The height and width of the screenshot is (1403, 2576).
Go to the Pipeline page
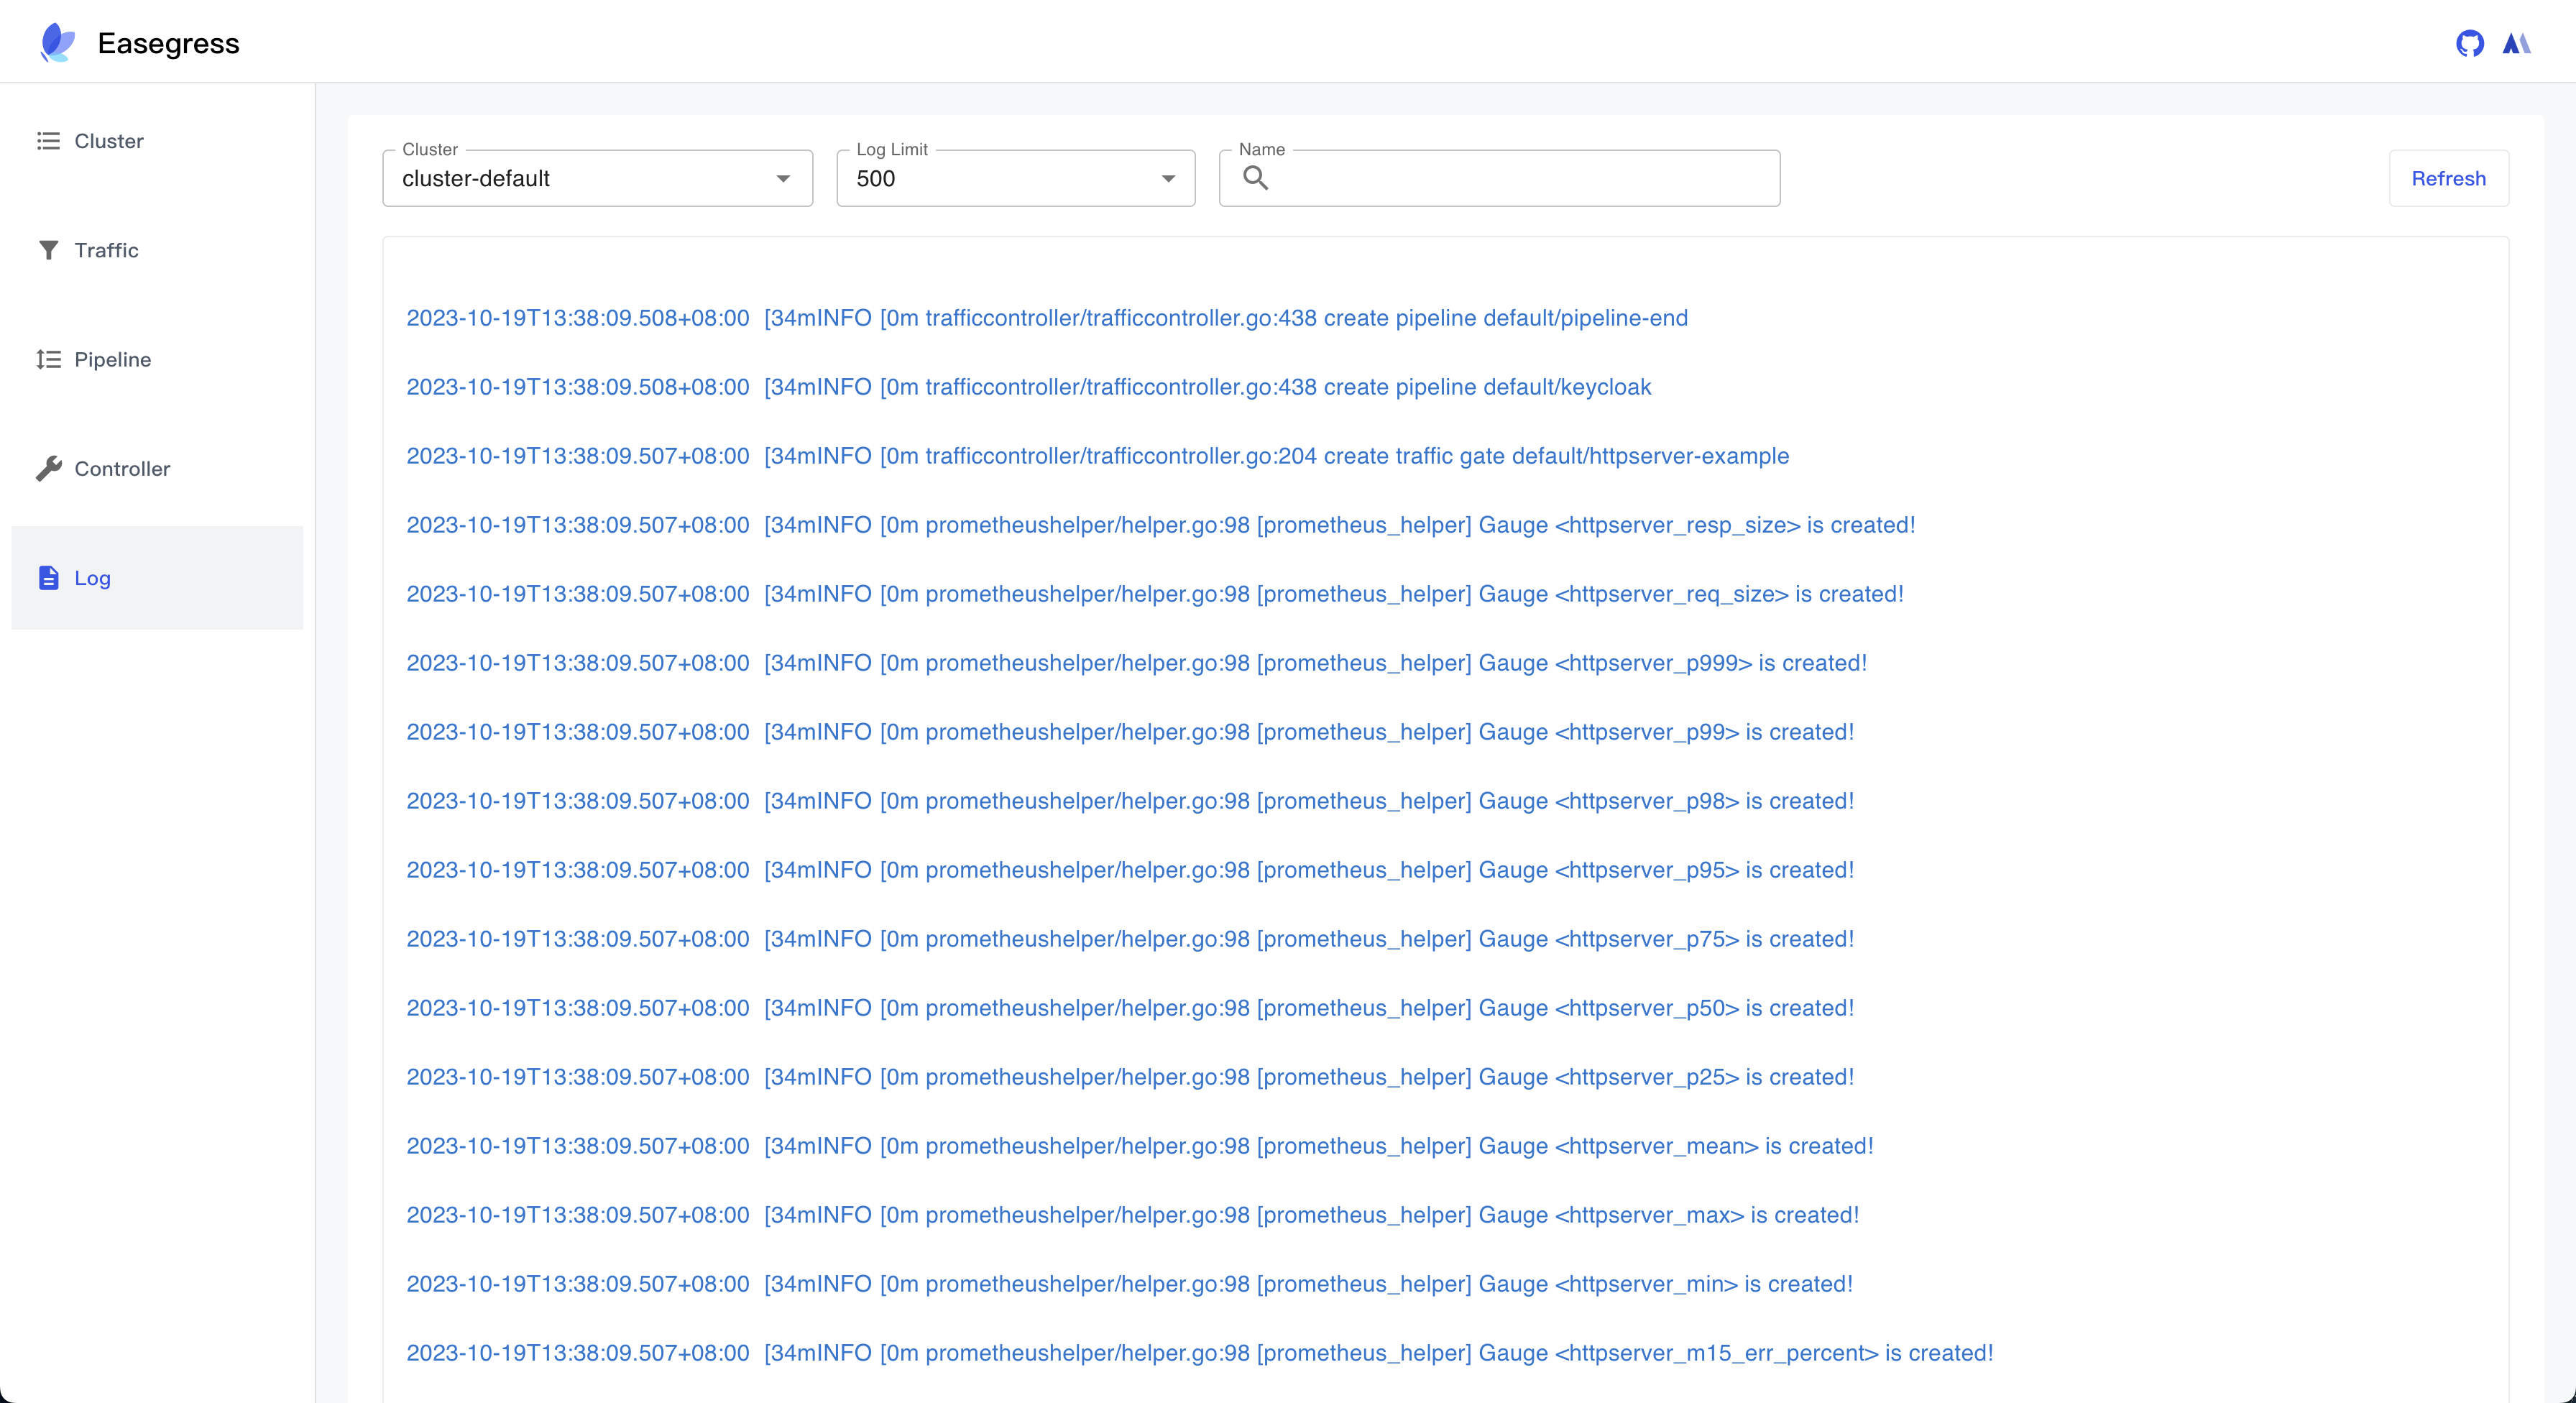coord(112,359)
